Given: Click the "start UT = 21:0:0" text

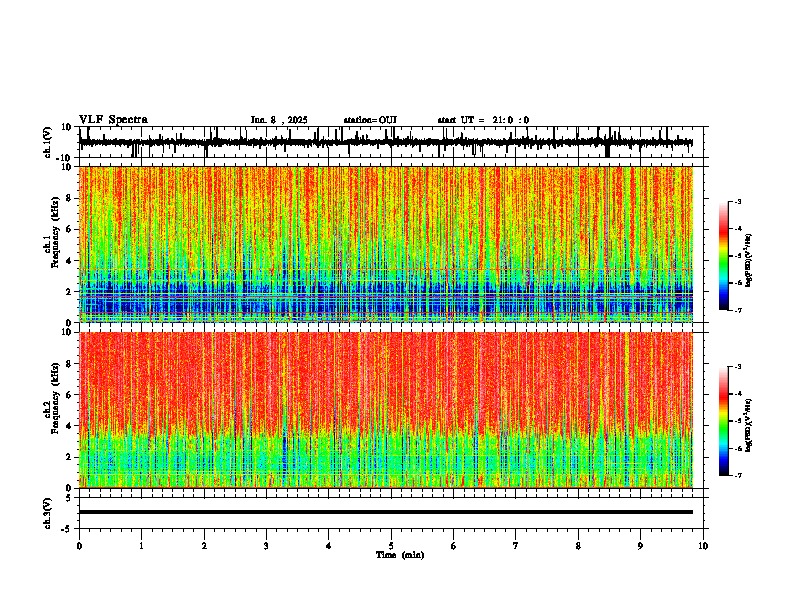Looking at the screenshot, I should pos(483,120).
